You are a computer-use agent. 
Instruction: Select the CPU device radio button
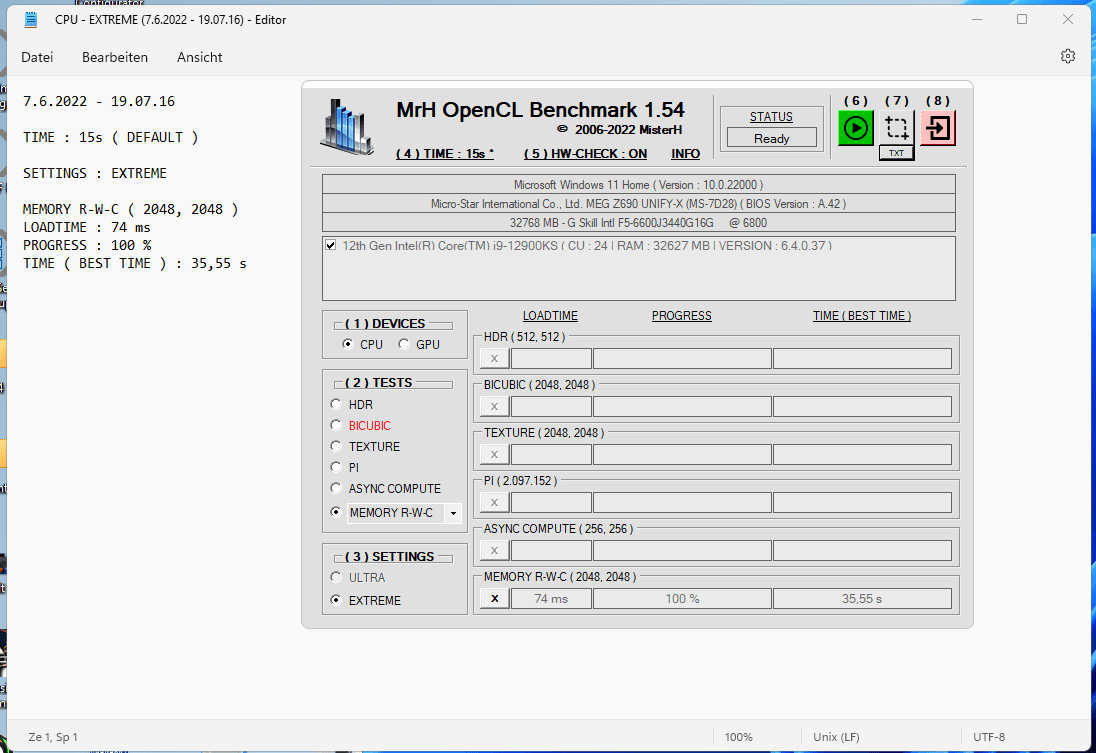pyautogui.click(x=347, y=344)
